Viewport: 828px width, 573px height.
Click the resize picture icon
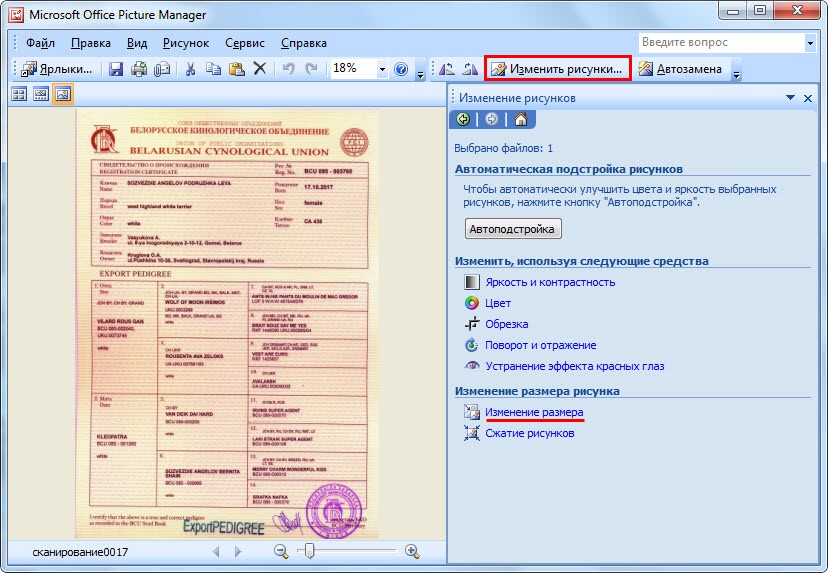(x=472, y=412)
